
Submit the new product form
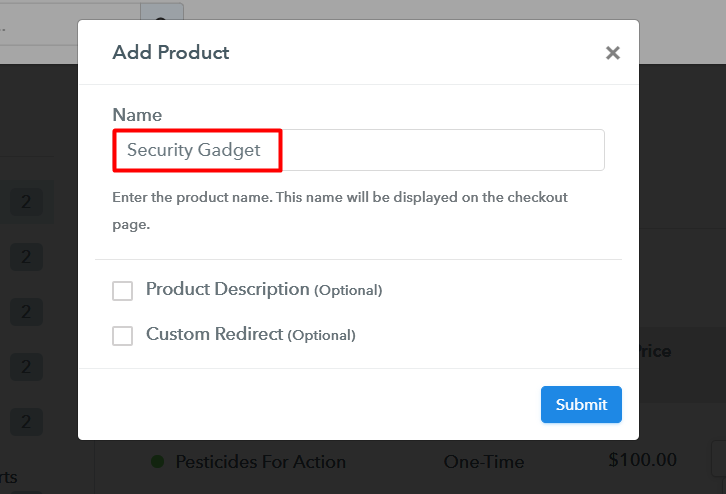tap(581, 405)
